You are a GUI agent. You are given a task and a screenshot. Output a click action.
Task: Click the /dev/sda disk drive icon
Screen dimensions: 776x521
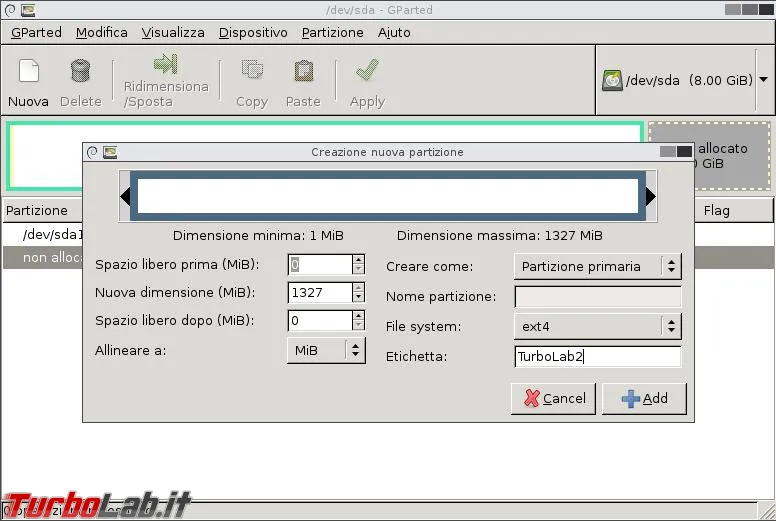click(612, 80)
